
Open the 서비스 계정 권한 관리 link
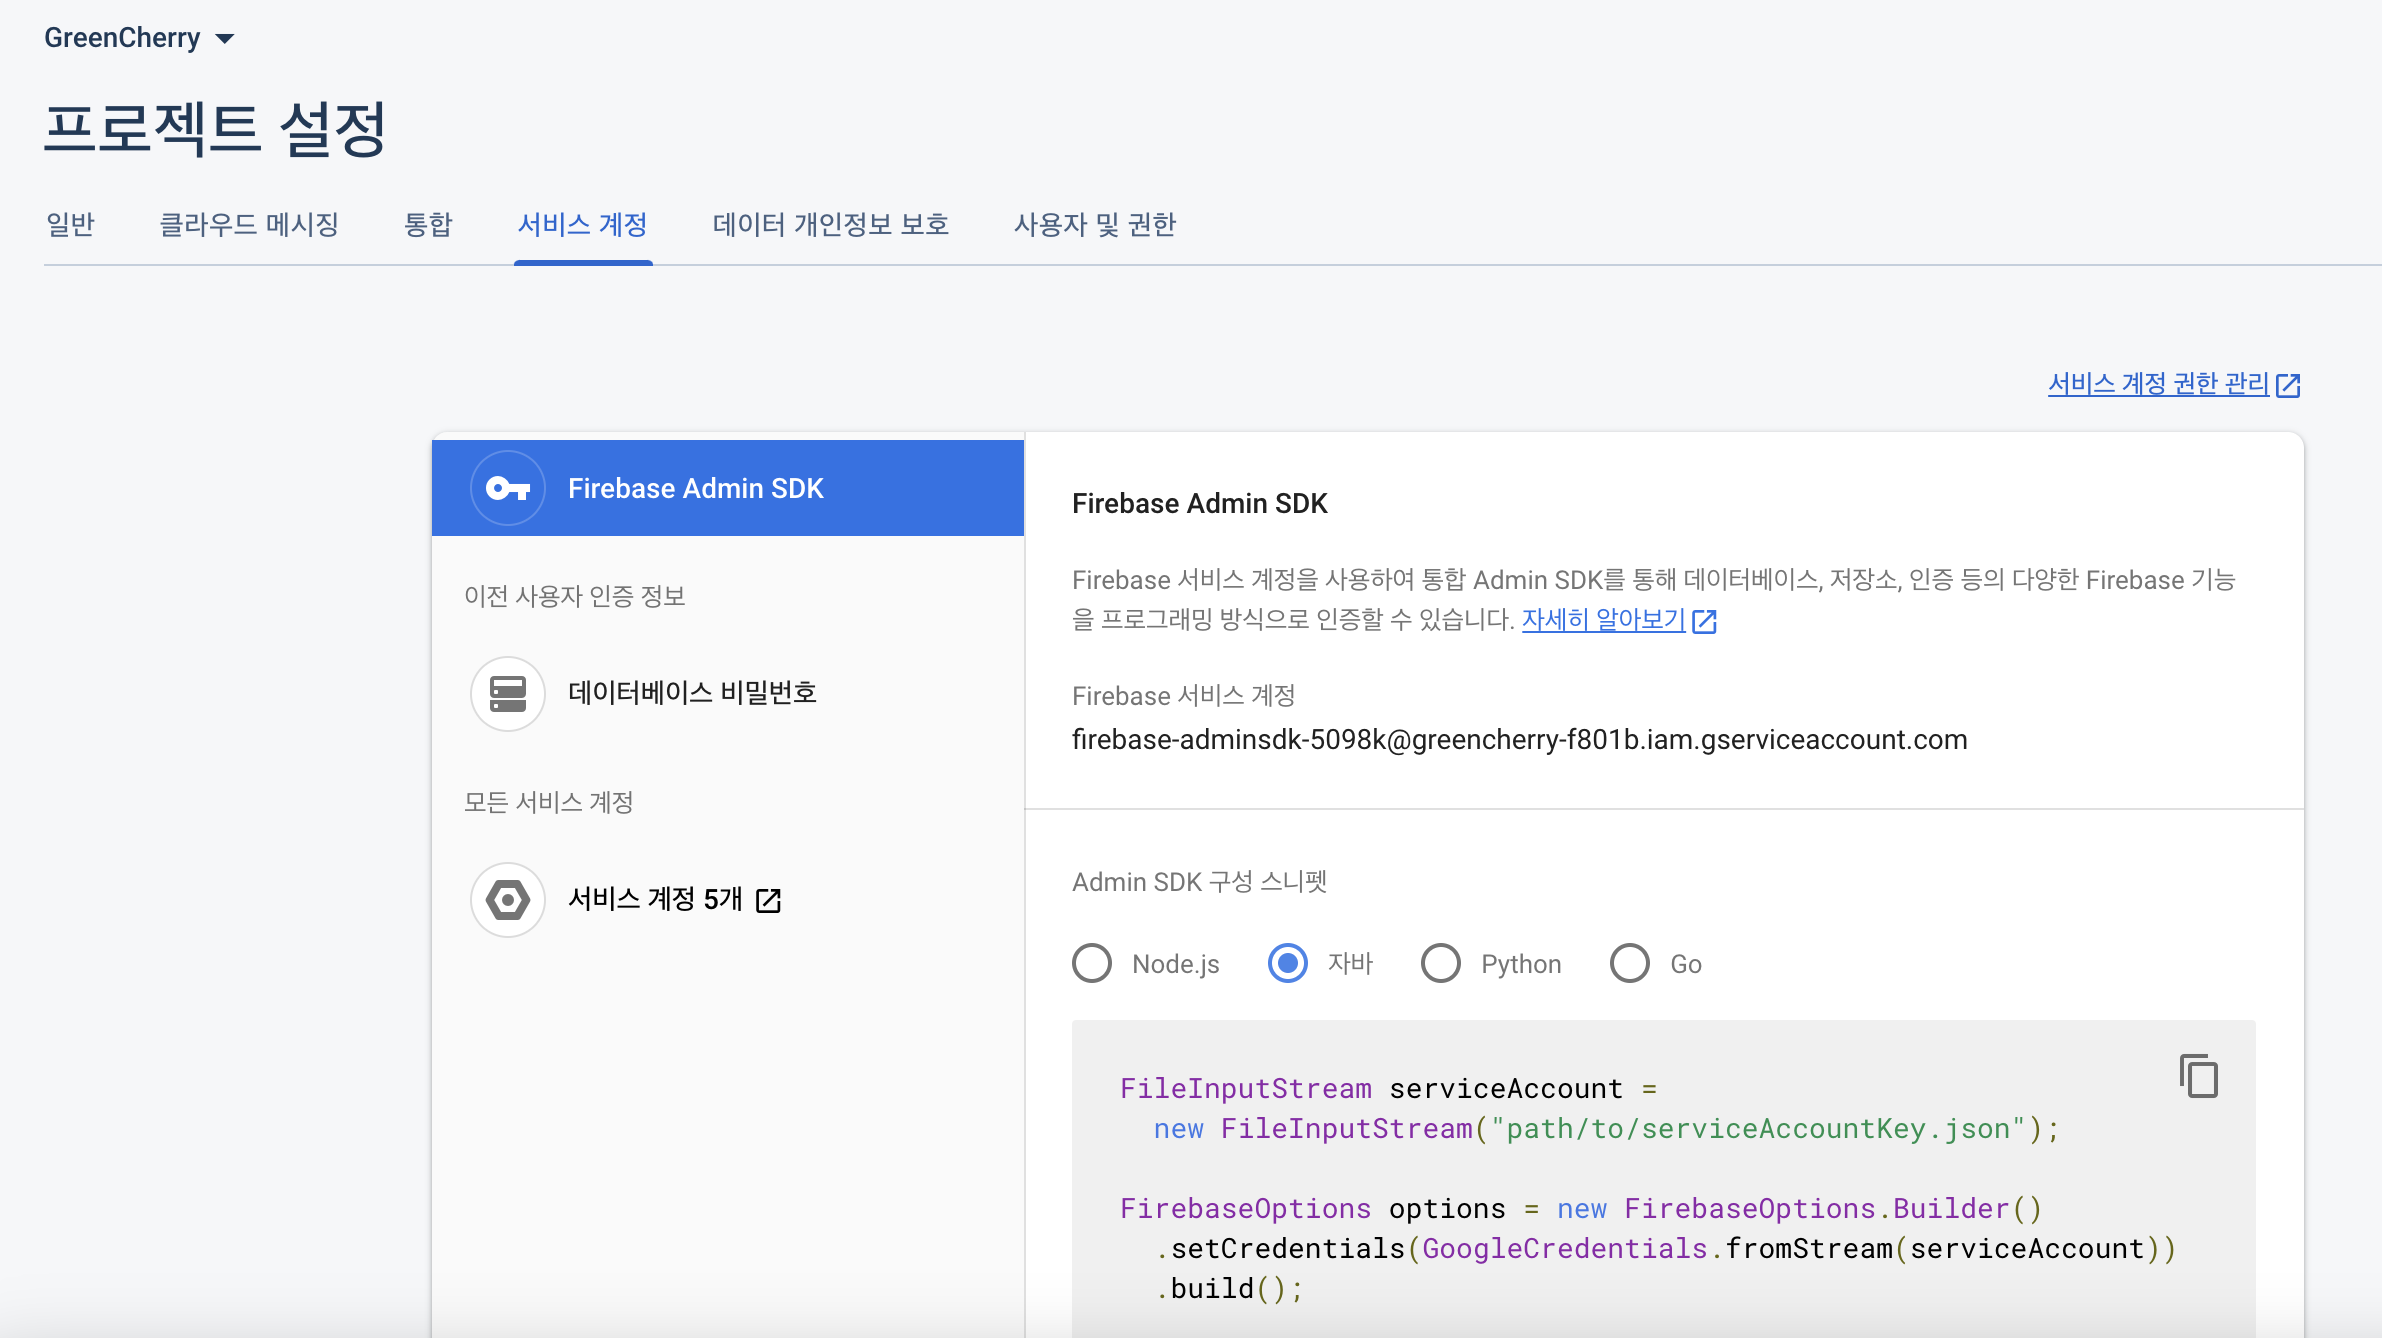coord(2158,384)
